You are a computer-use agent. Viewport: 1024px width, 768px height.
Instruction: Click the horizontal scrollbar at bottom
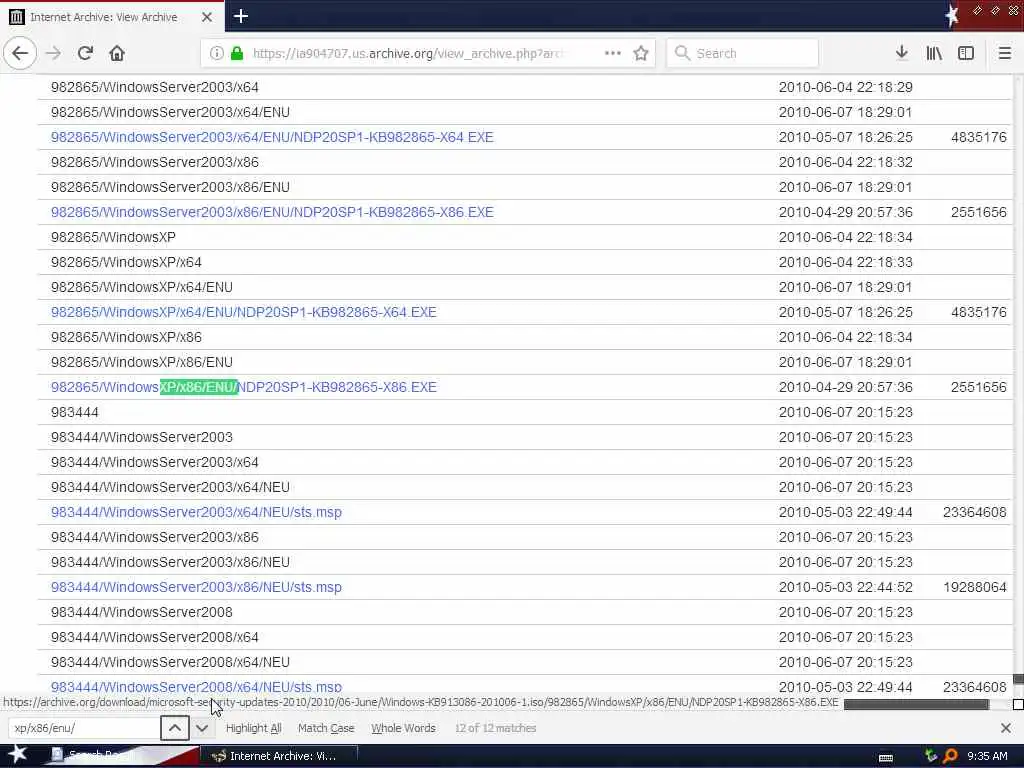click(x=916, y=704)
